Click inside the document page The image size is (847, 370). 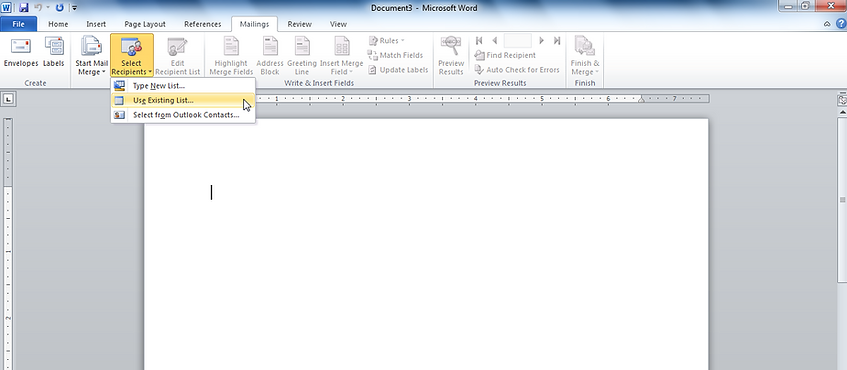click(x=426, y=244)
